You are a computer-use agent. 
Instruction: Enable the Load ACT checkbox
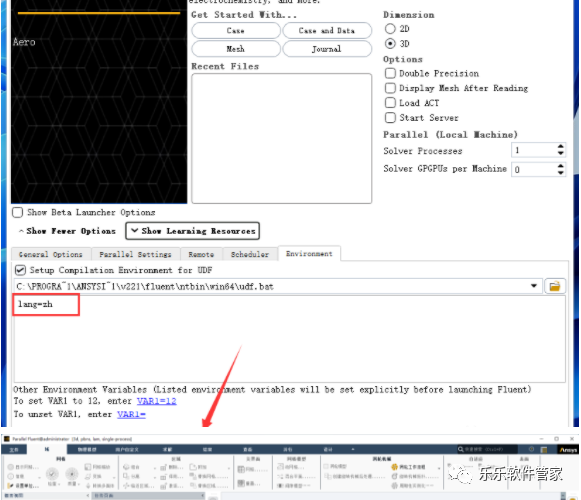(x=390, y=103)
